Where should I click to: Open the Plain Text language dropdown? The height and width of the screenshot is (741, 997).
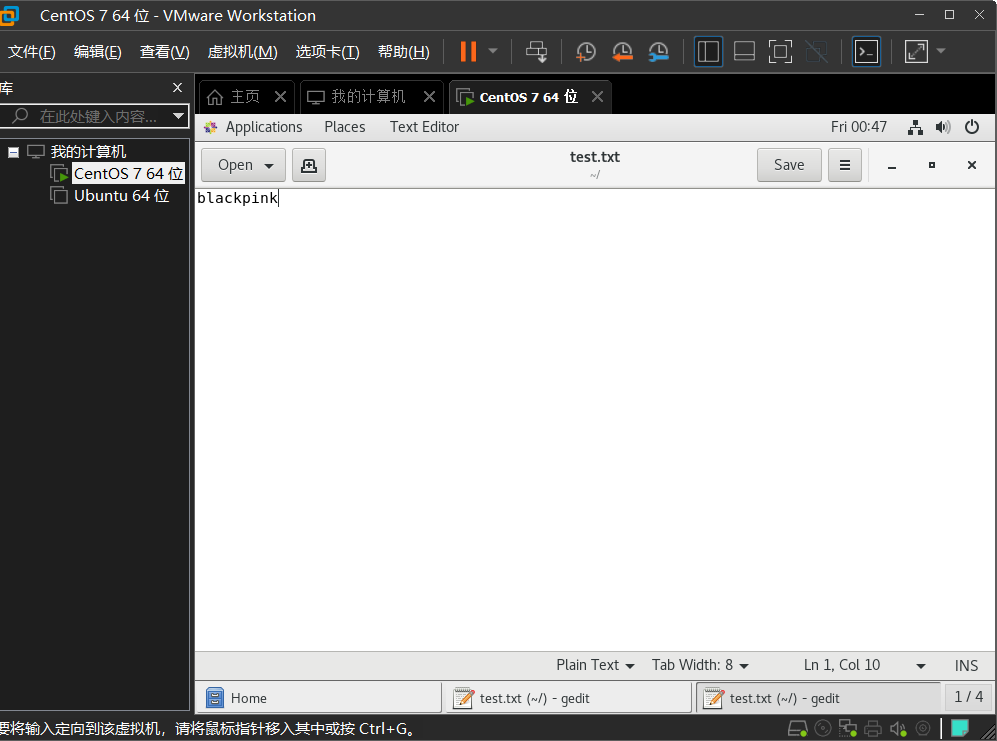tap(595, 665)
